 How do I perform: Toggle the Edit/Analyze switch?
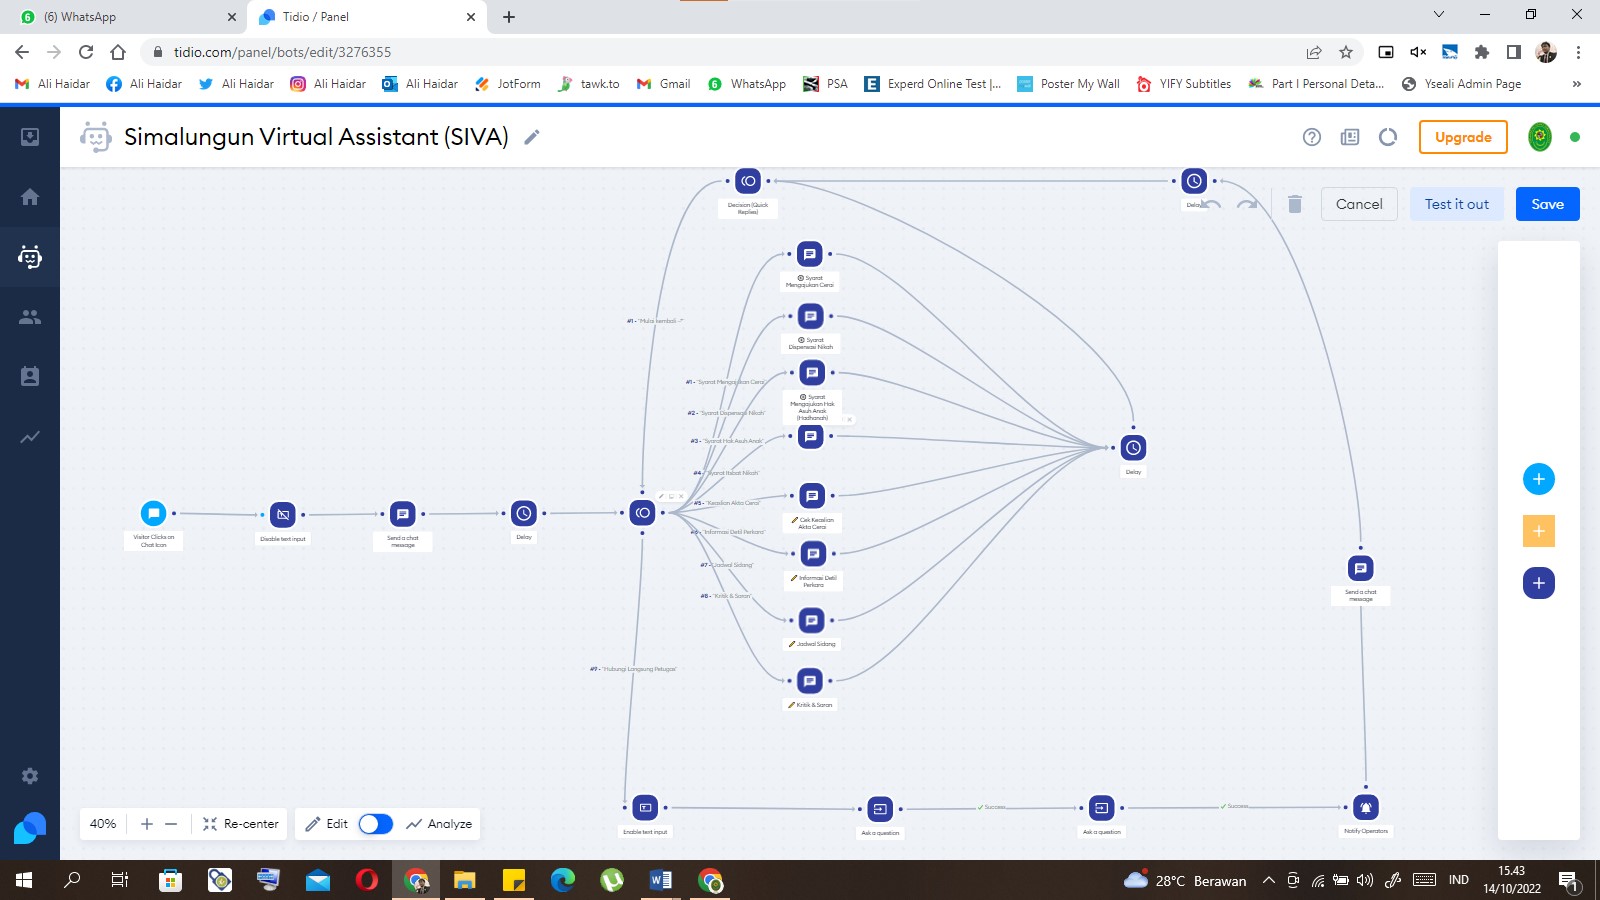pyautogui.click(x=376, y=824)
